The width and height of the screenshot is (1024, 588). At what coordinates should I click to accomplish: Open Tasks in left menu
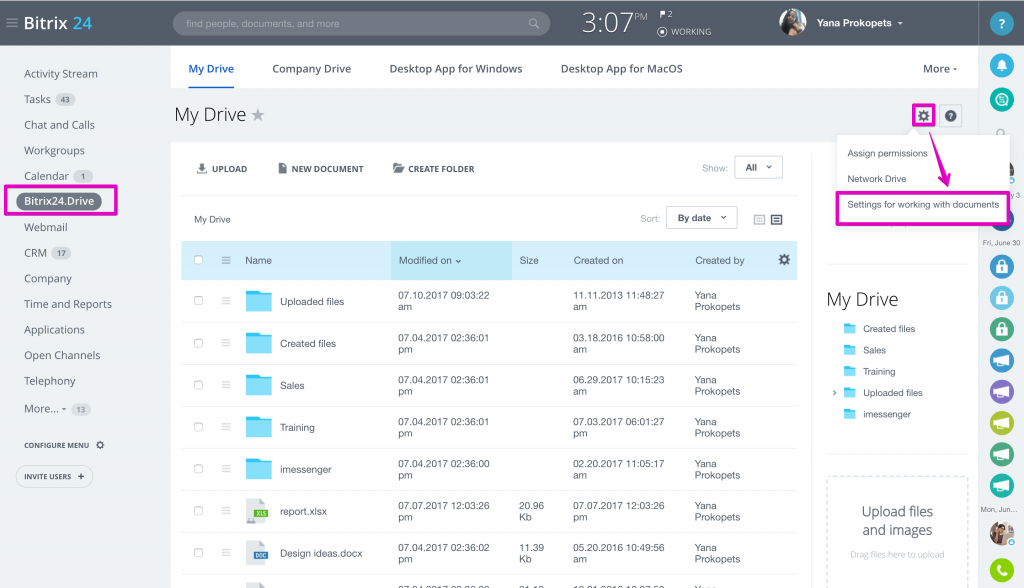37,99
